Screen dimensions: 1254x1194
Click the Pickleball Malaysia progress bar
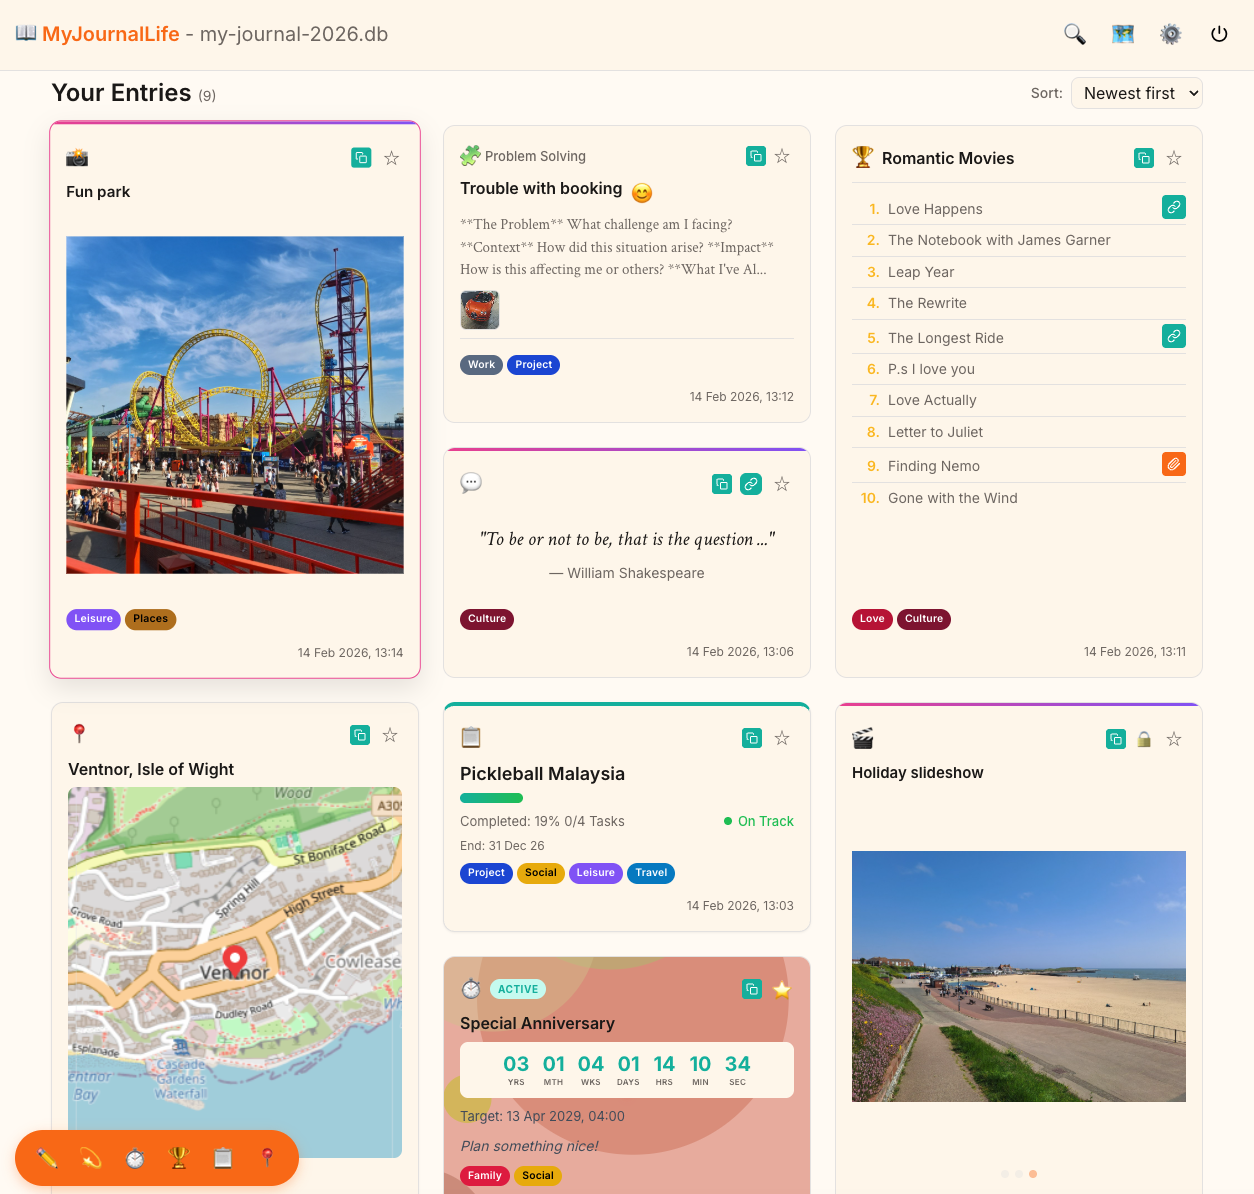point(491,798)
